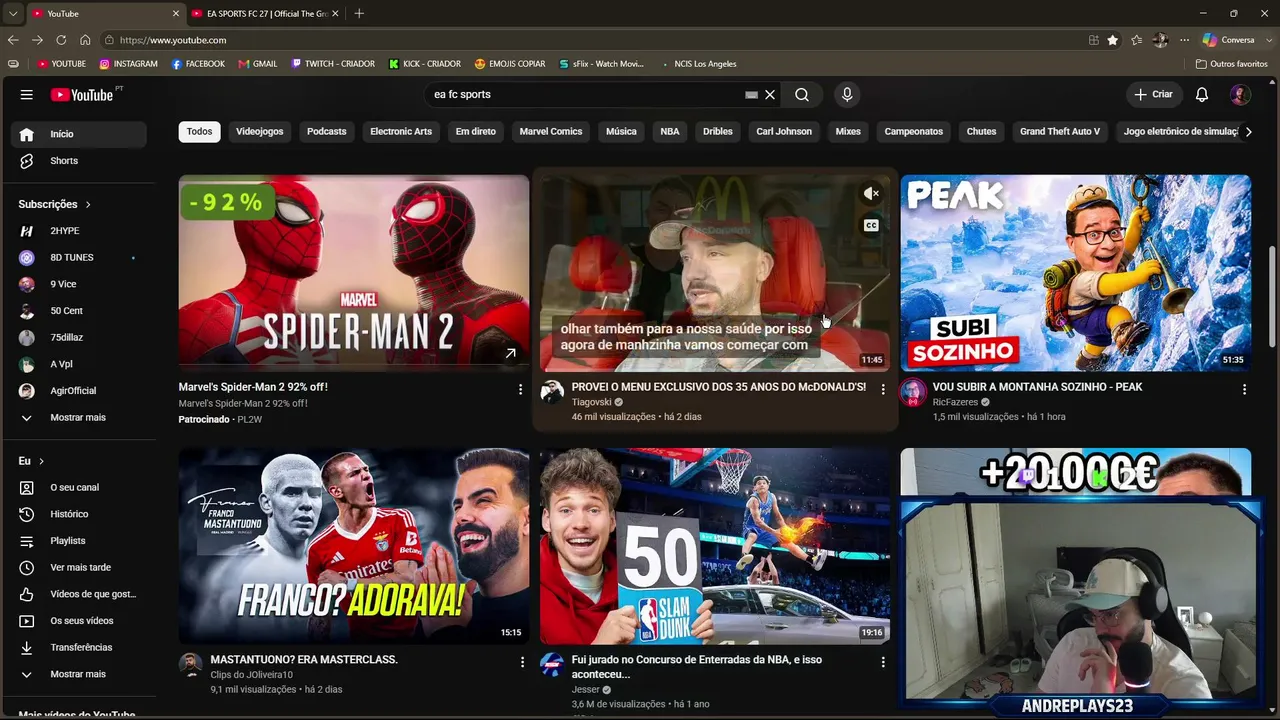1280x720 pixels.
Task: Open the YouTube guide hamburger menu
Action: [x=27, y=95]
